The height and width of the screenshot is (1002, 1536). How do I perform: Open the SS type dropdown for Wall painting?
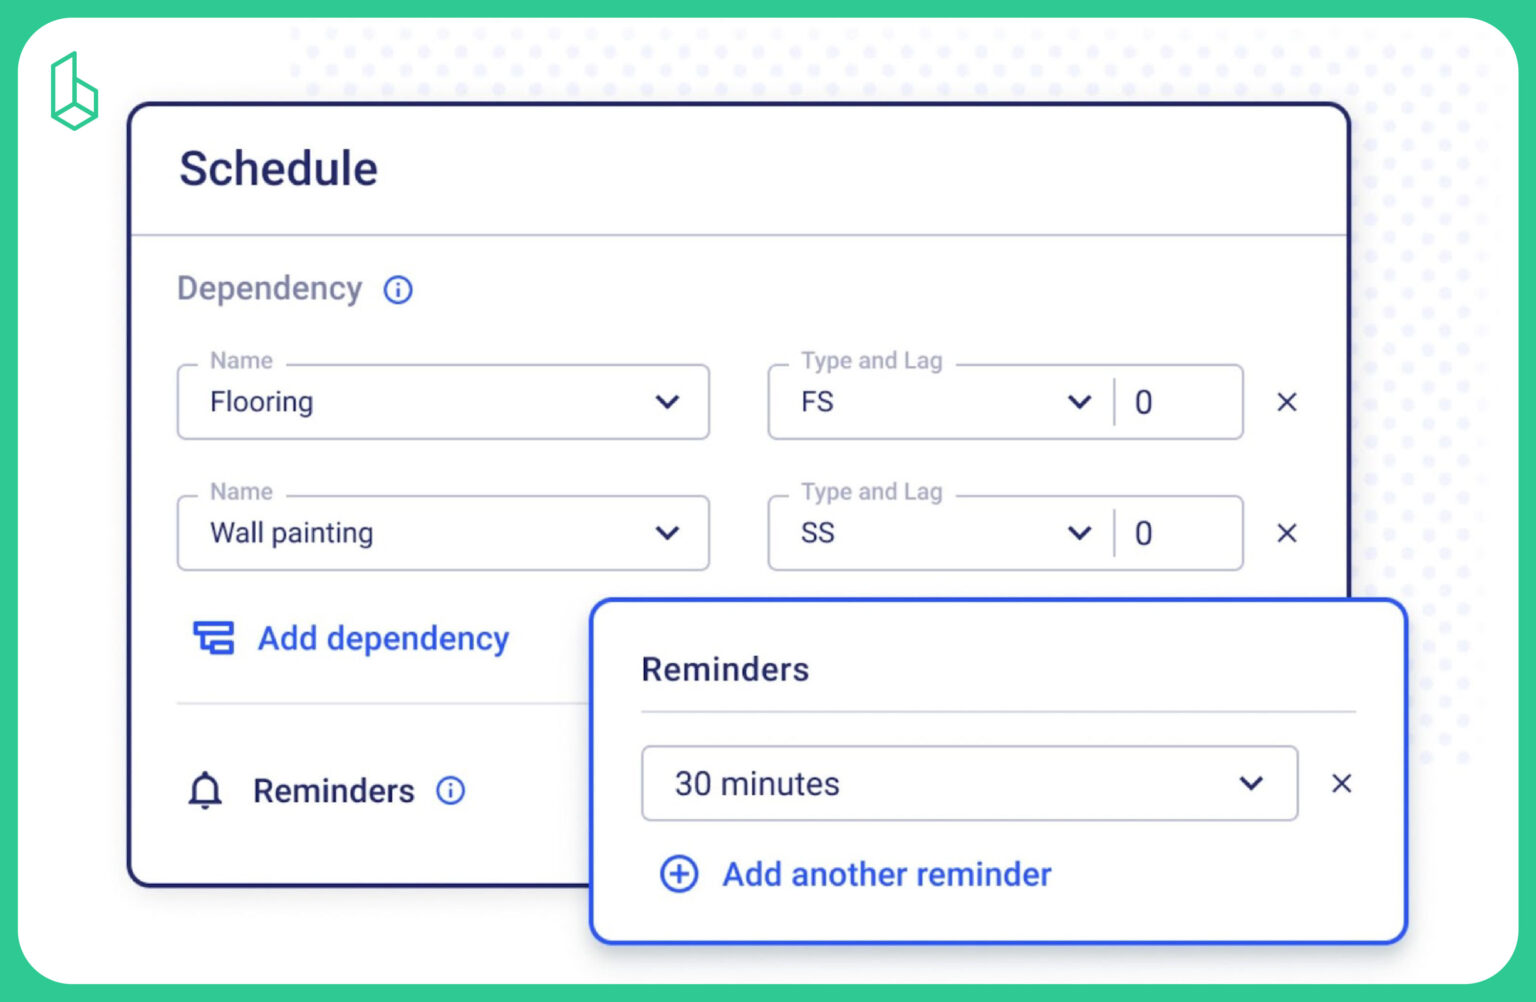coord(1080,533)
